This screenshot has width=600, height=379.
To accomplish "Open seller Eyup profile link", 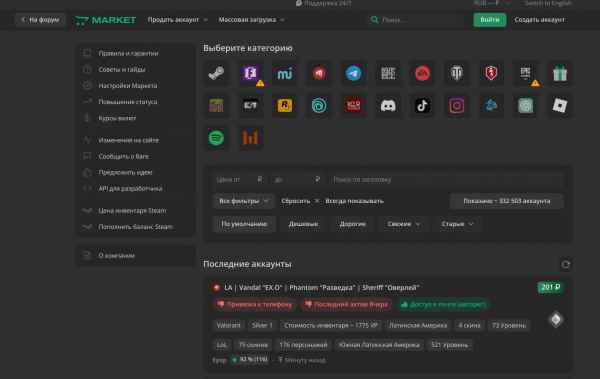I will (x=220, y=360).
